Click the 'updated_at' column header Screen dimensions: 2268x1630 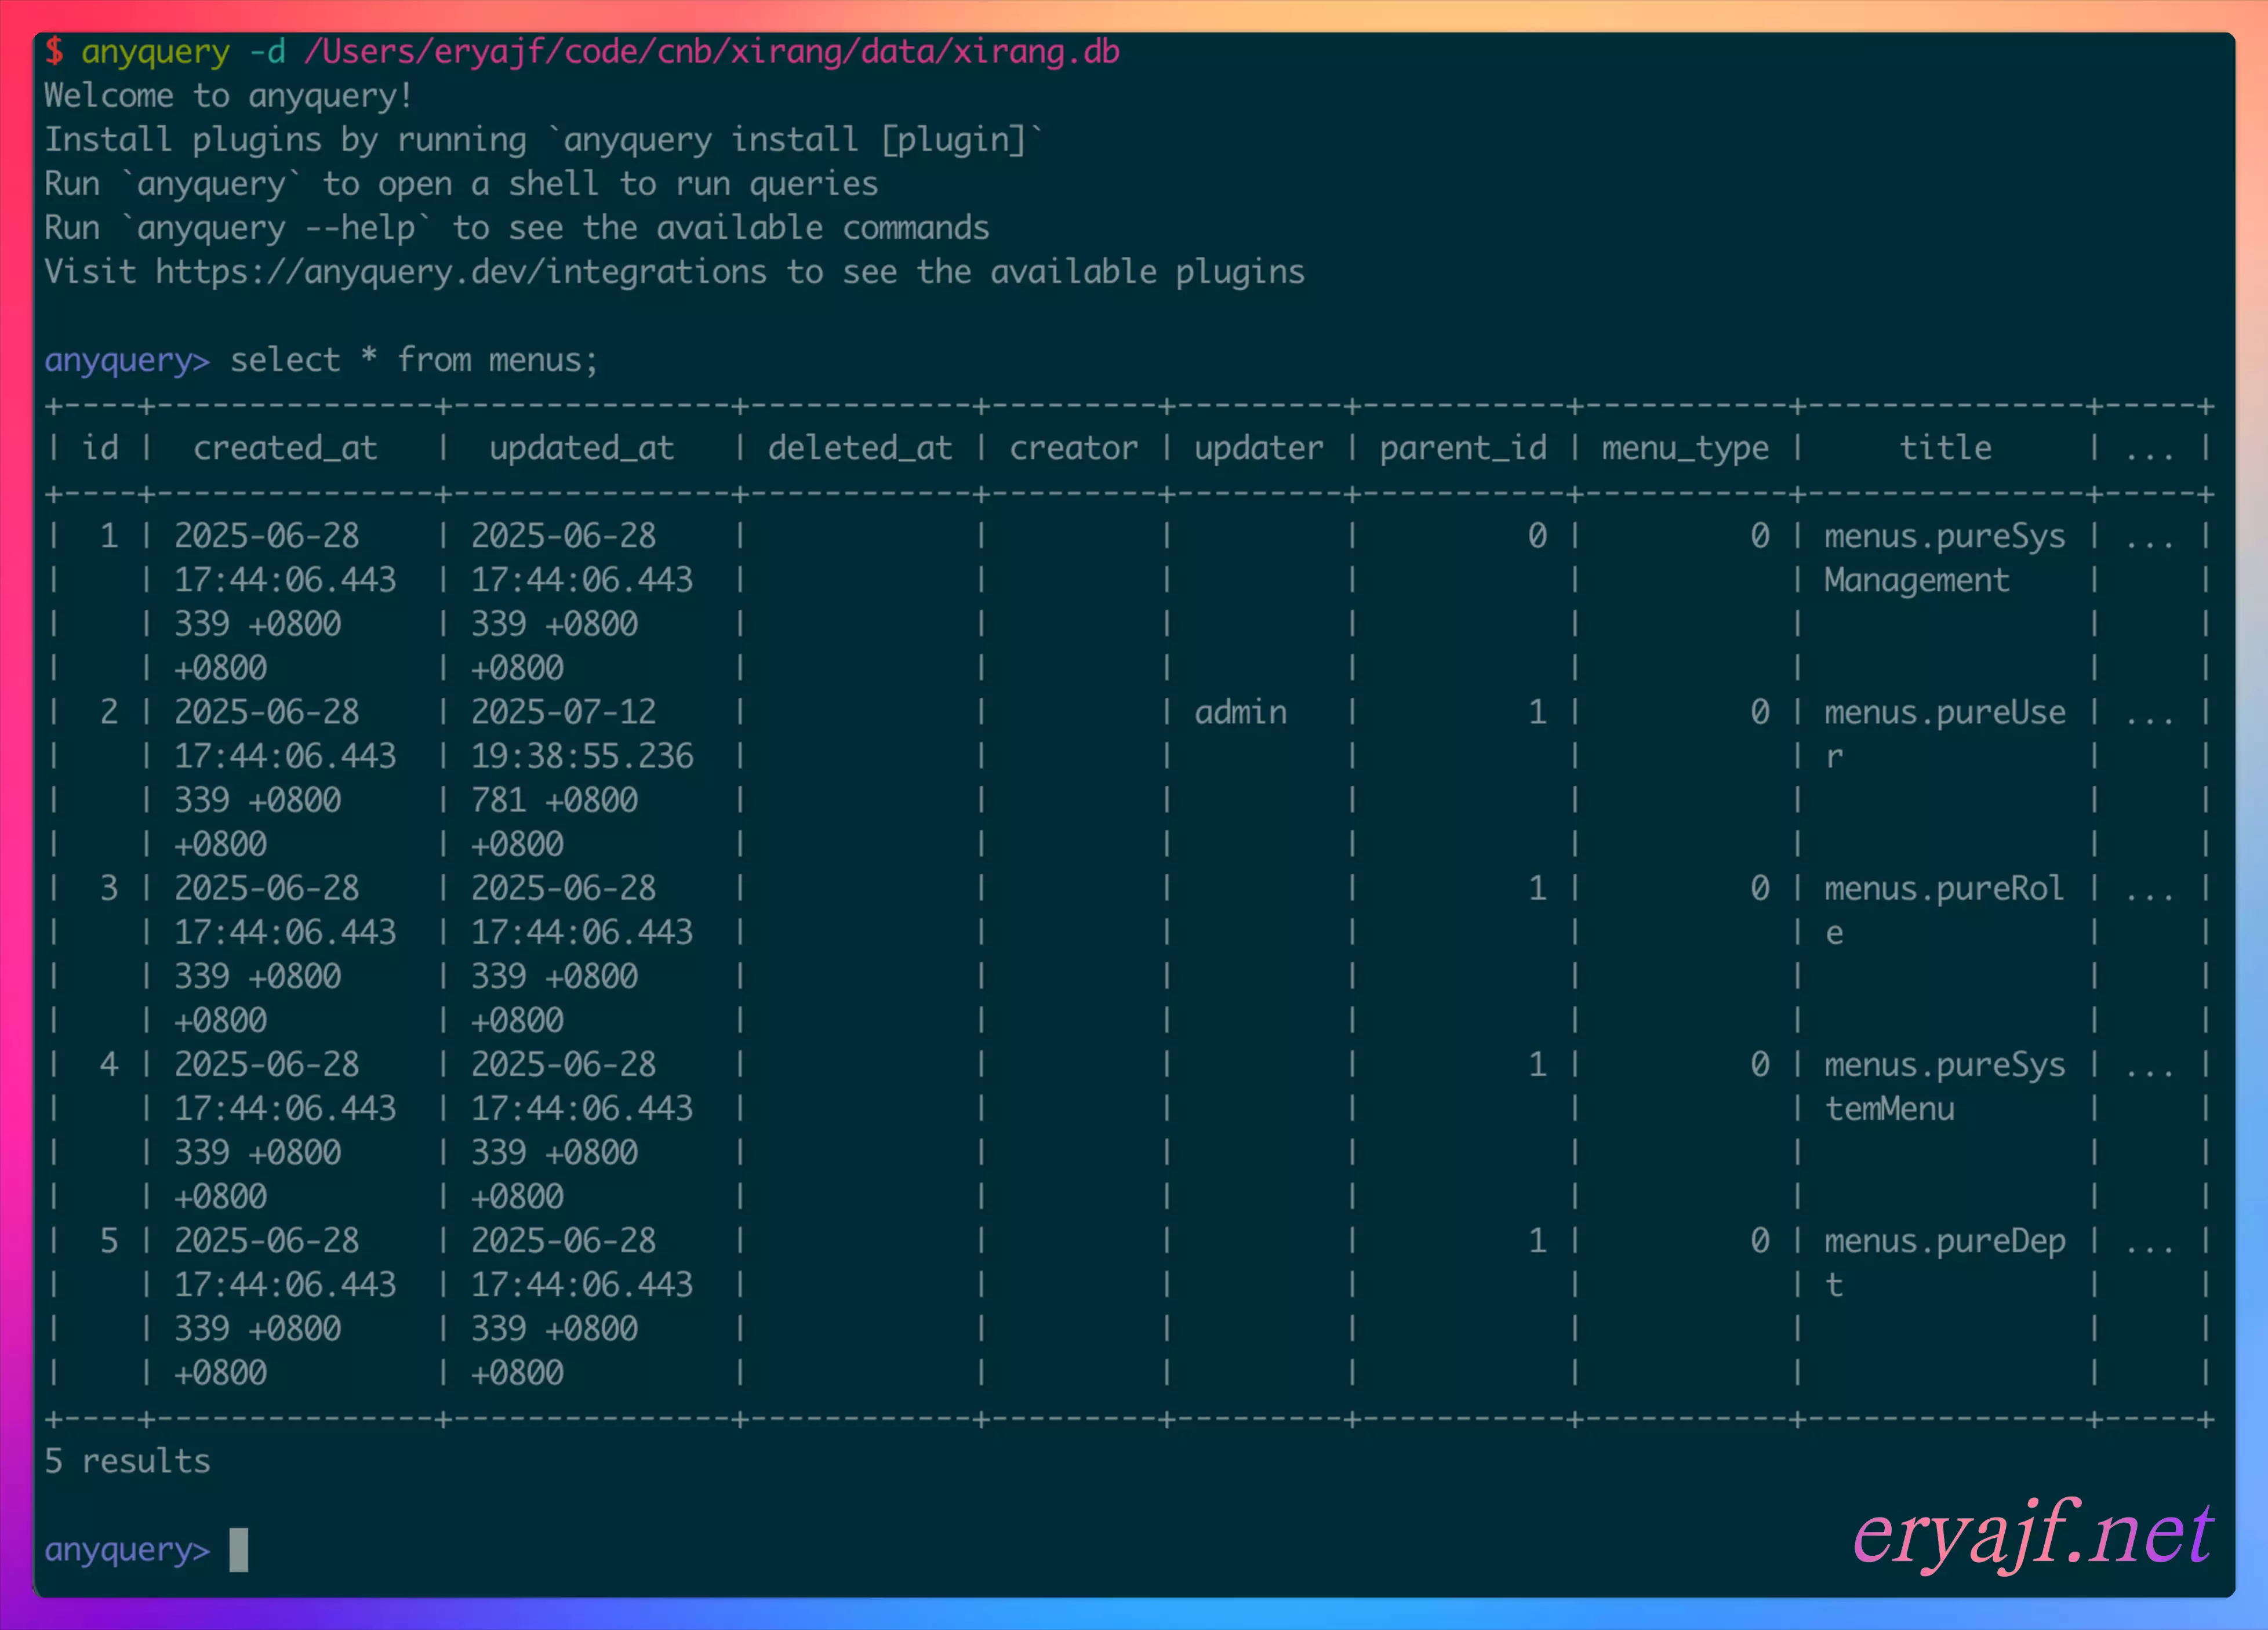click(581, 448)
